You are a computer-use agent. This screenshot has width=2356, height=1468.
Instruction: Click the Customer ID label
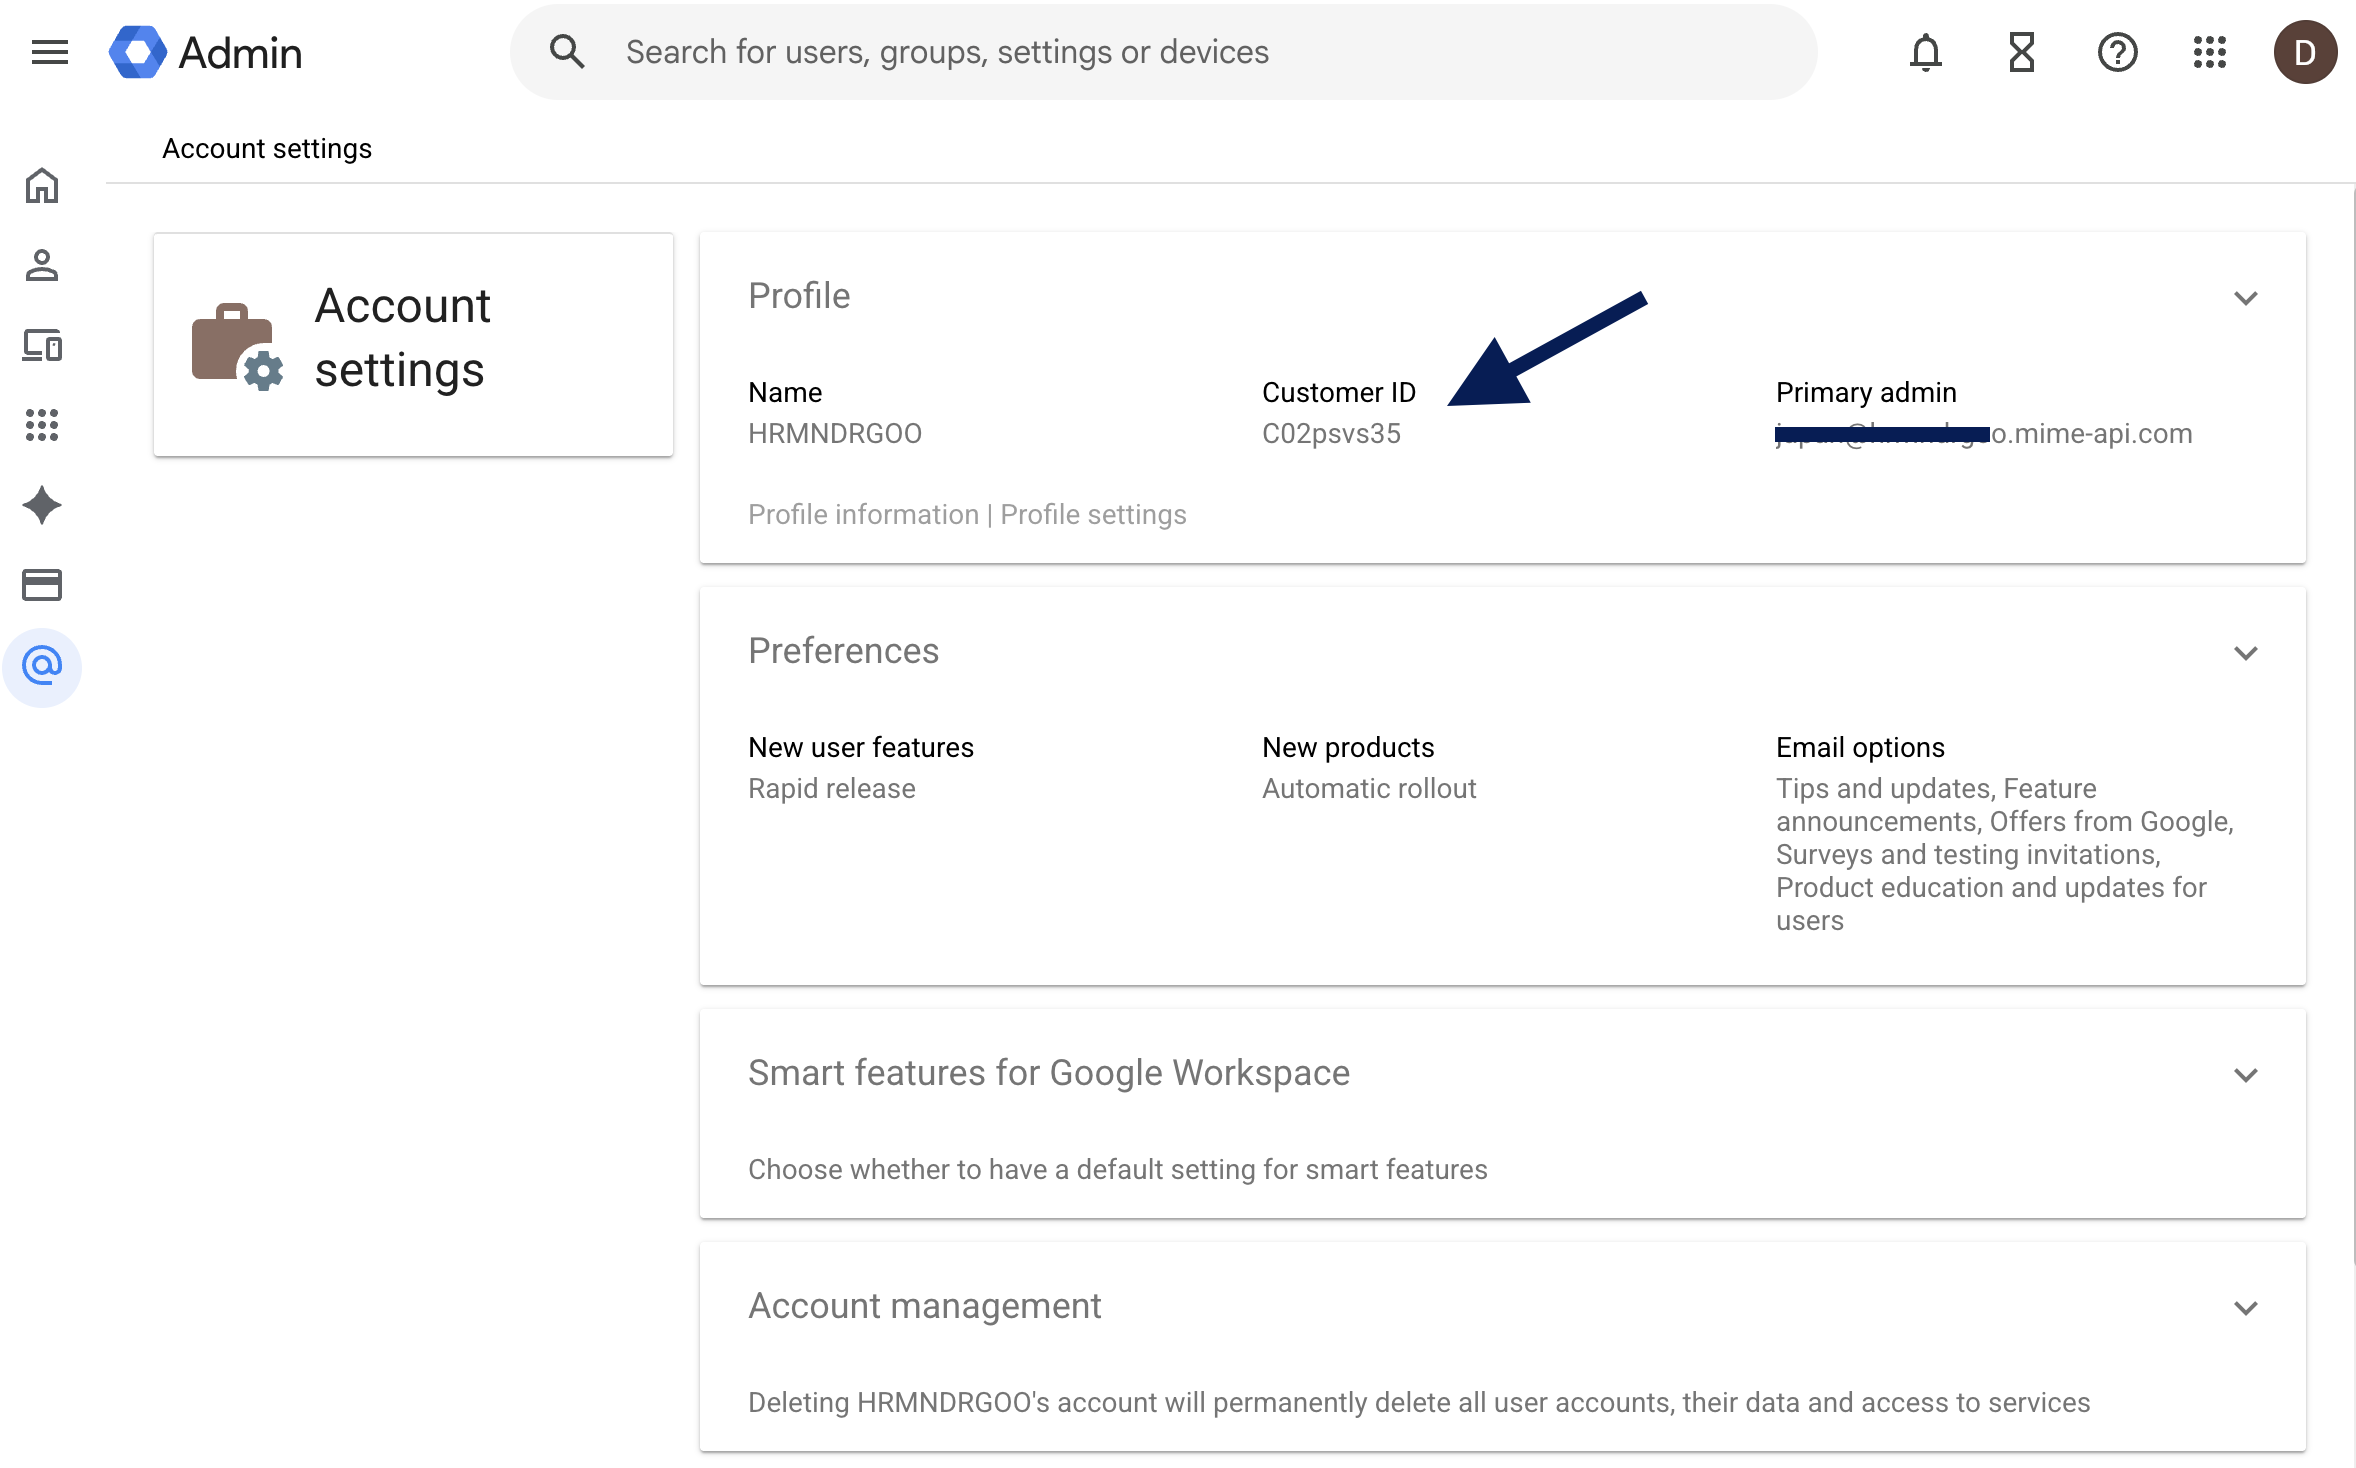coord(1339,392)
